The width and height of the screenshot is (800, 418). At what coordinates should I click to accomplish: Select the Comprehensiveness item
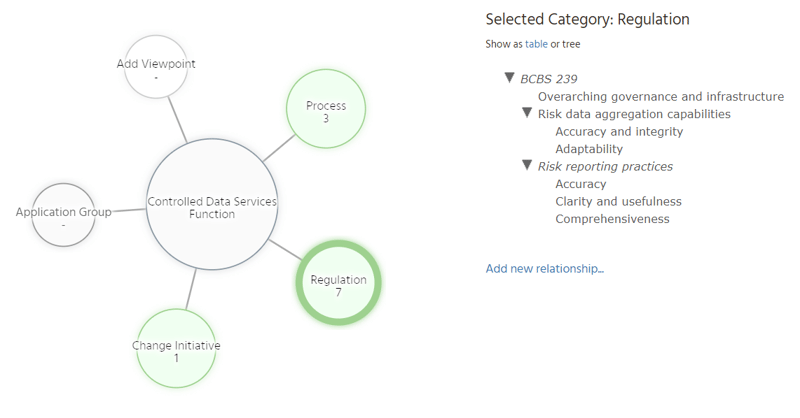pyautogui.click(x=612, y=219)
